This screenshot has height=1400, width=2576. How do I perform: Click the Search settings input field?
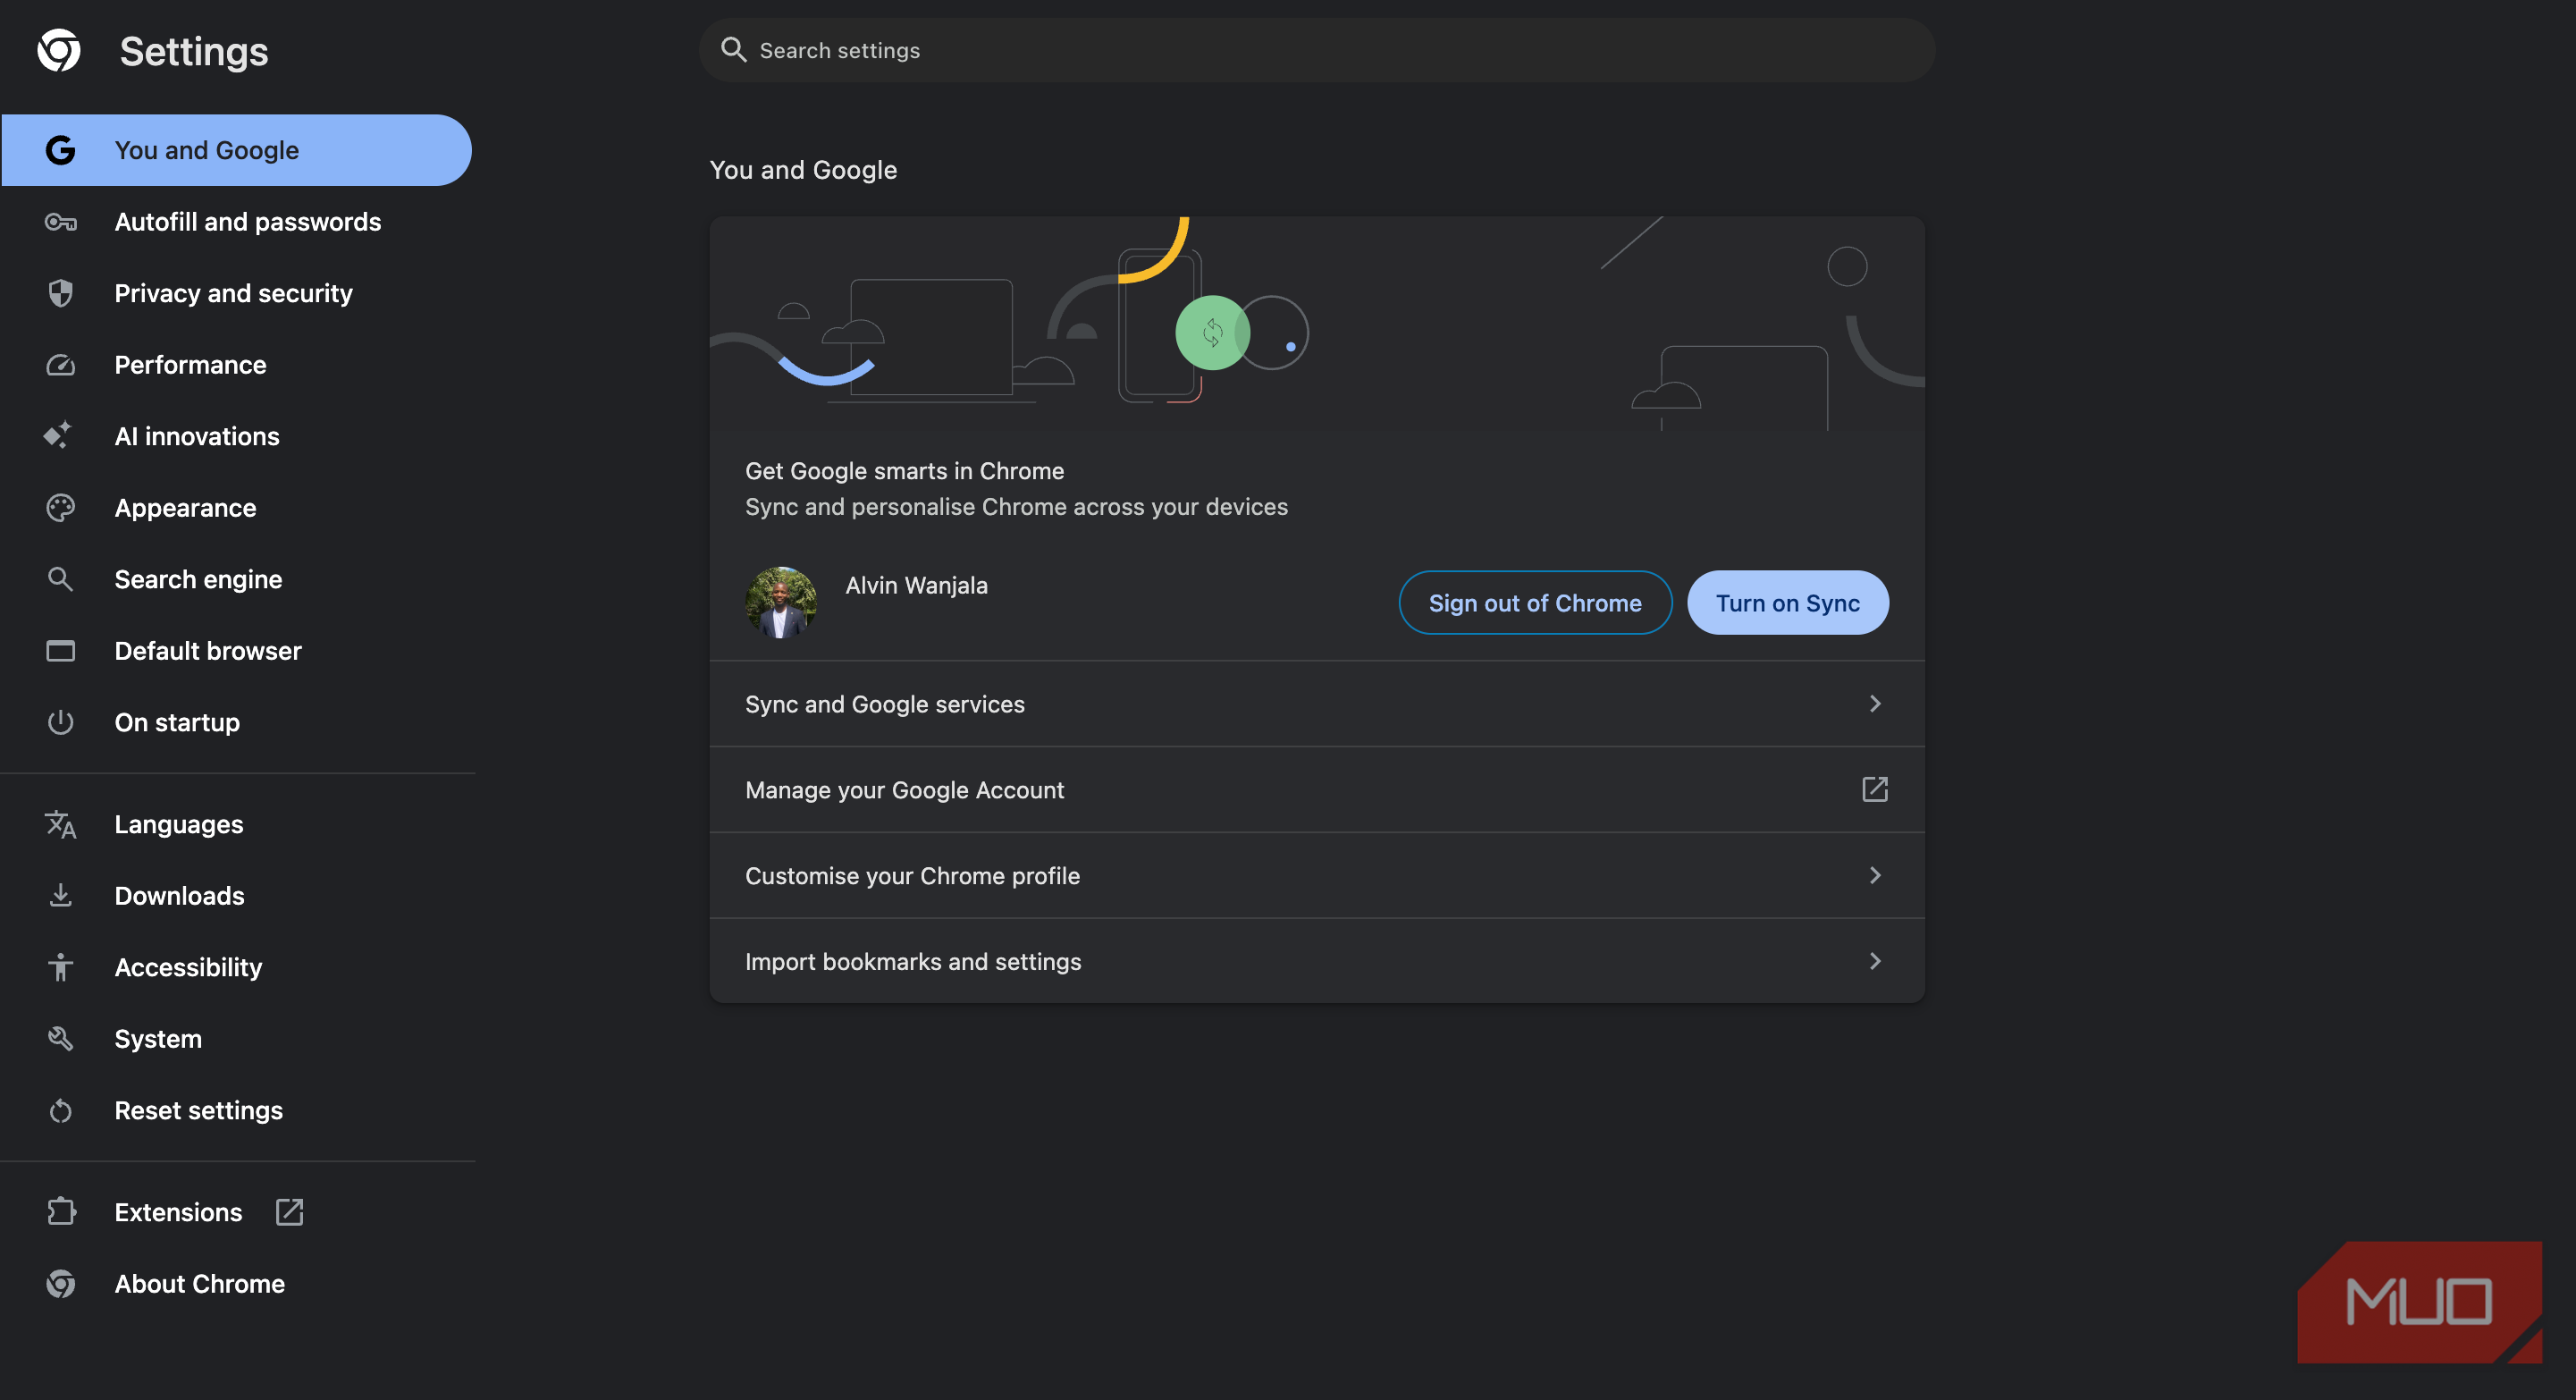pyautogui.click(x=1316, y=51)
